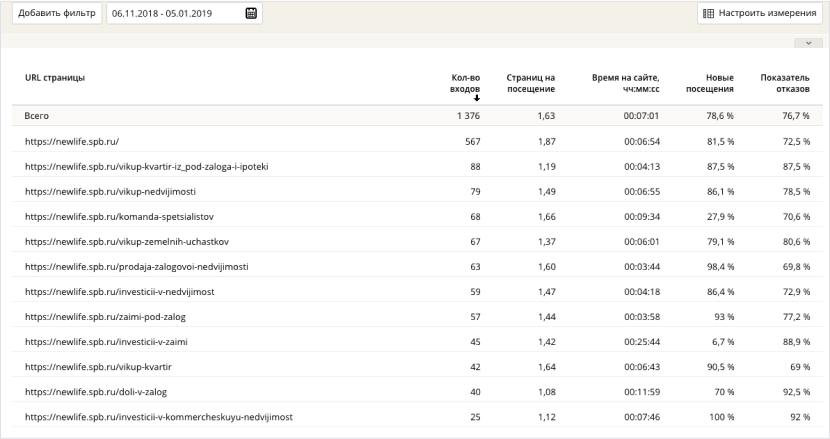Collapse the panel with the chevron button

tap(806, 43)
